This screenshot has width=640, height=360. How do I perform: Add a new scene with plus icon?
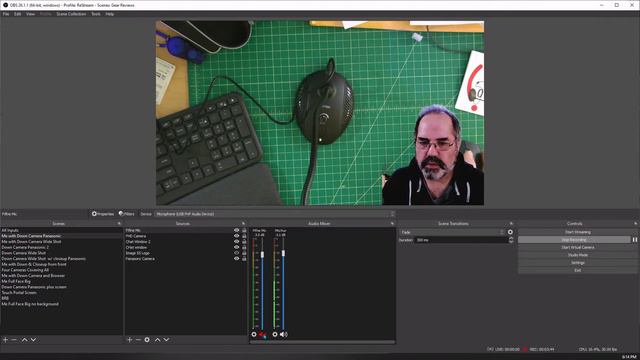pyautogui.click(x=5, y=340)
